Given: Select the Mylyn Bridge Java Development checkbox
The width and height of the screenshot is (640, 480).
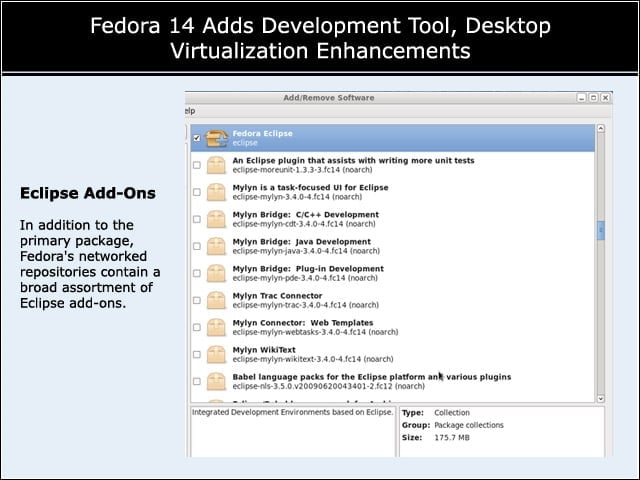Looking at the screenshot, I should (x=197, y=246).
